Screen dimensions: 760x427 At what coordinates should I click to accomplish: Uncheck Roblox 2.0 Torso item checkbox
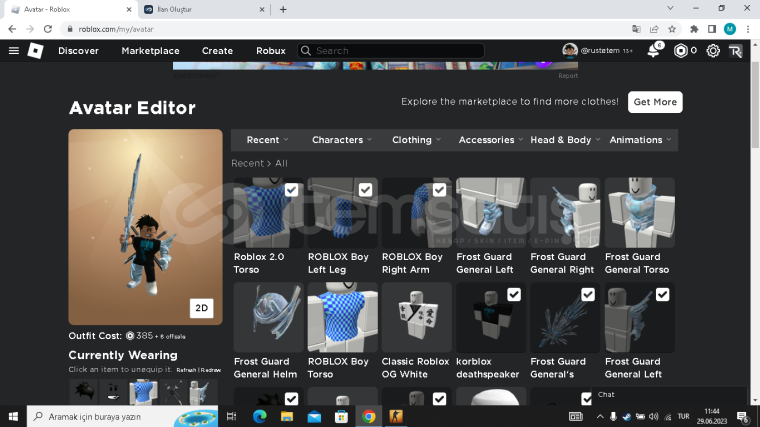coord(291,190)
